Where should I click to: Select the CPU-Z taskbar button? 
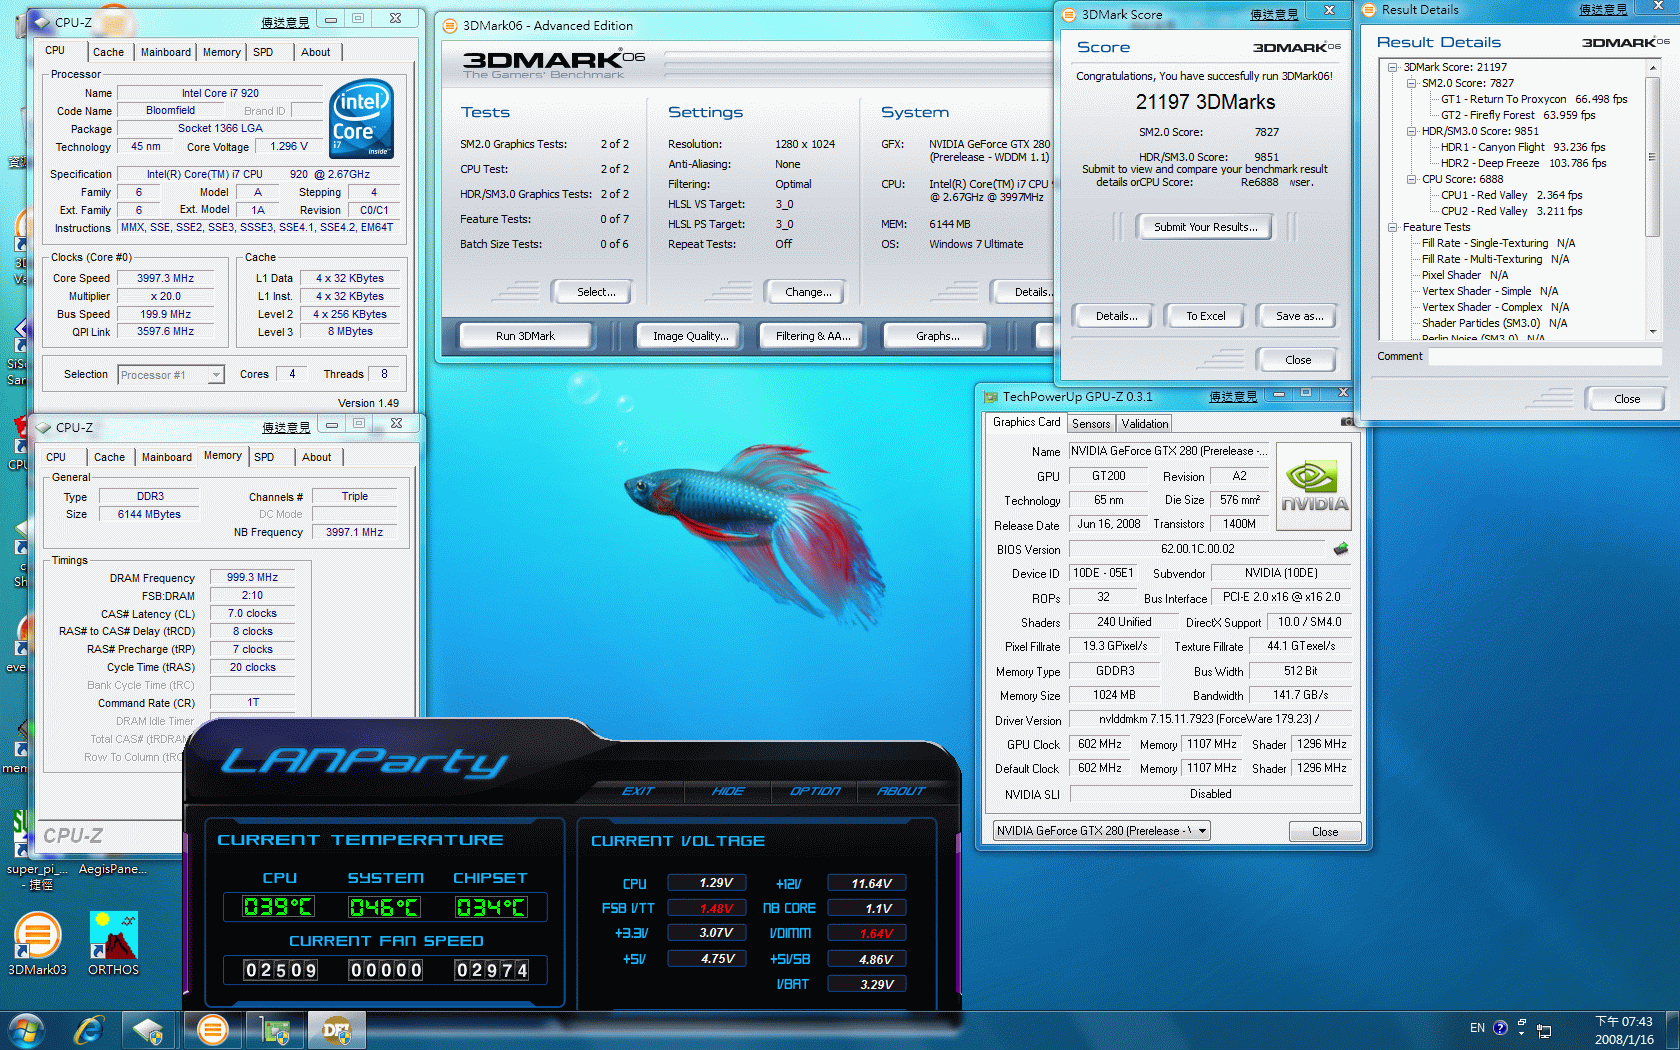[150, 1030]
